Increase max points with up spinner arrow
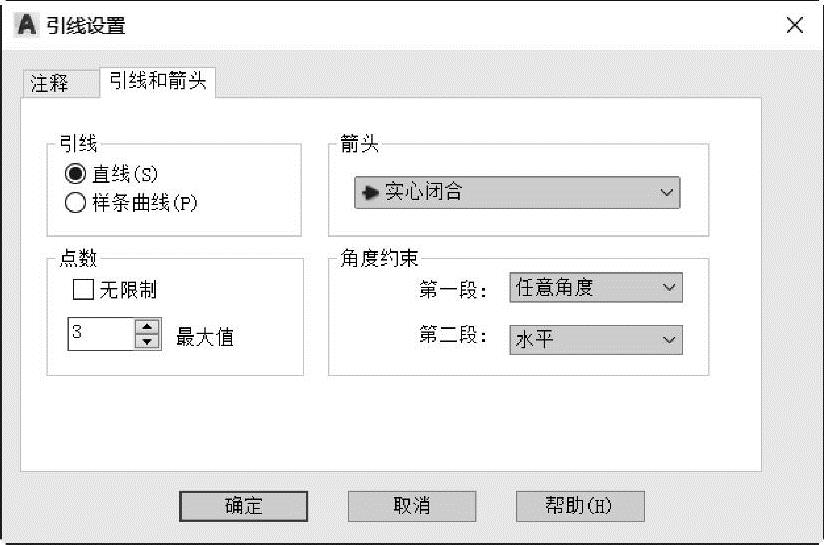The image size is (824, 545). pyautogui.click(x=147, y=327)
